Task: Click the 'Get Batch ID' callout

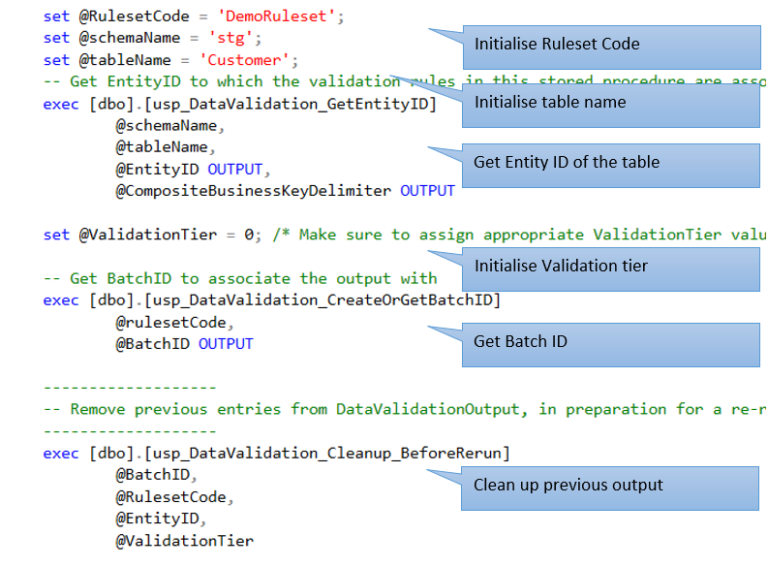Action: [x=611, y=345]
